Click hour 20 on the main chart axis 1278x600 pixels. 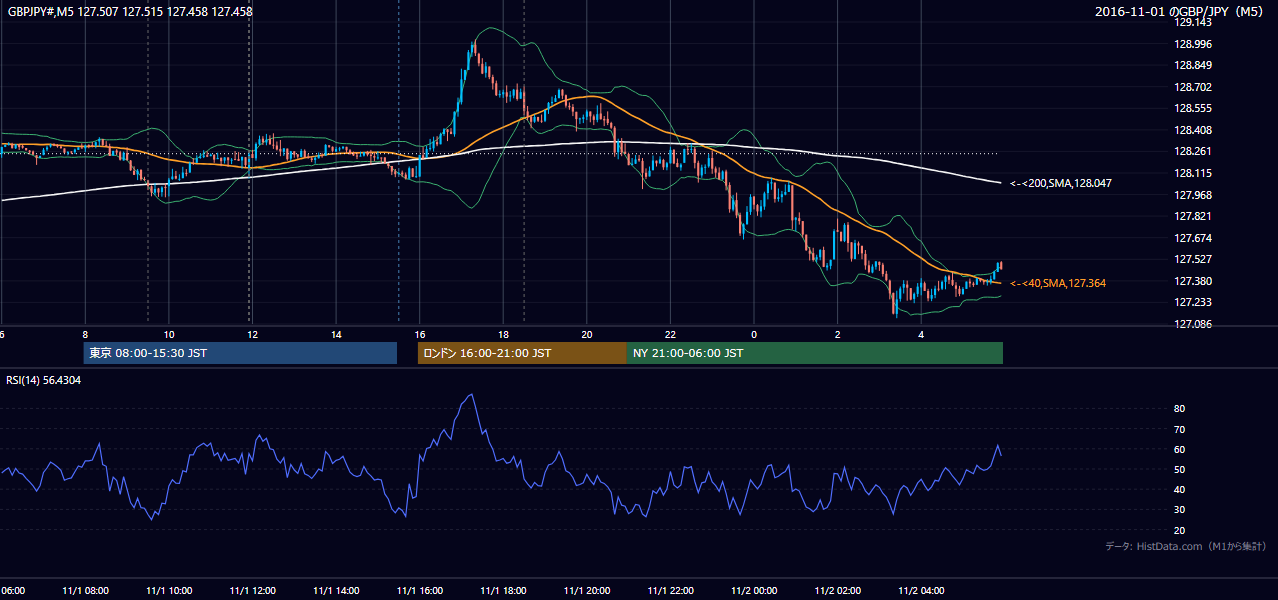pyautogui.click(x=587, y=334)
